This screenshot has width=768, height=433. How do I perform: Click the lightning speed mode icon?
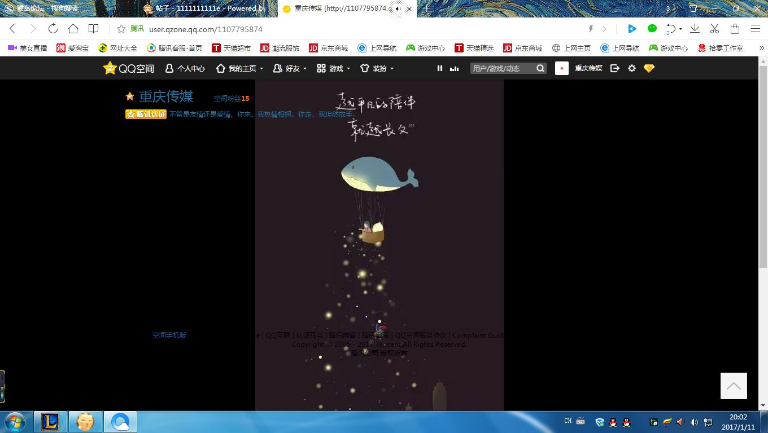coord(591,29)
